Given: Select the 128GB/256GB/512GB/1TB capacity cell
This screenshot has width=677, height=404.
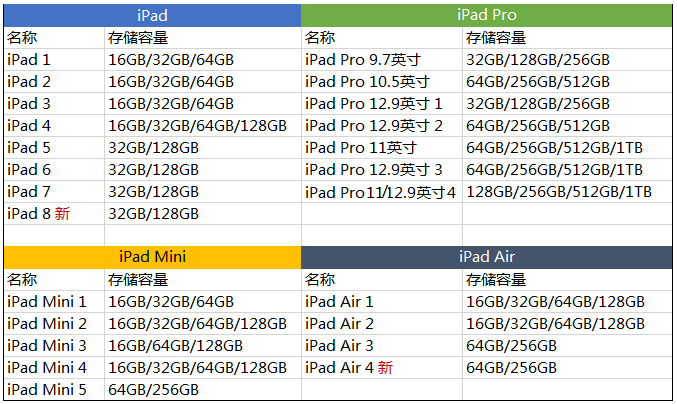Looking at the screenshot, I should [567, 192].
